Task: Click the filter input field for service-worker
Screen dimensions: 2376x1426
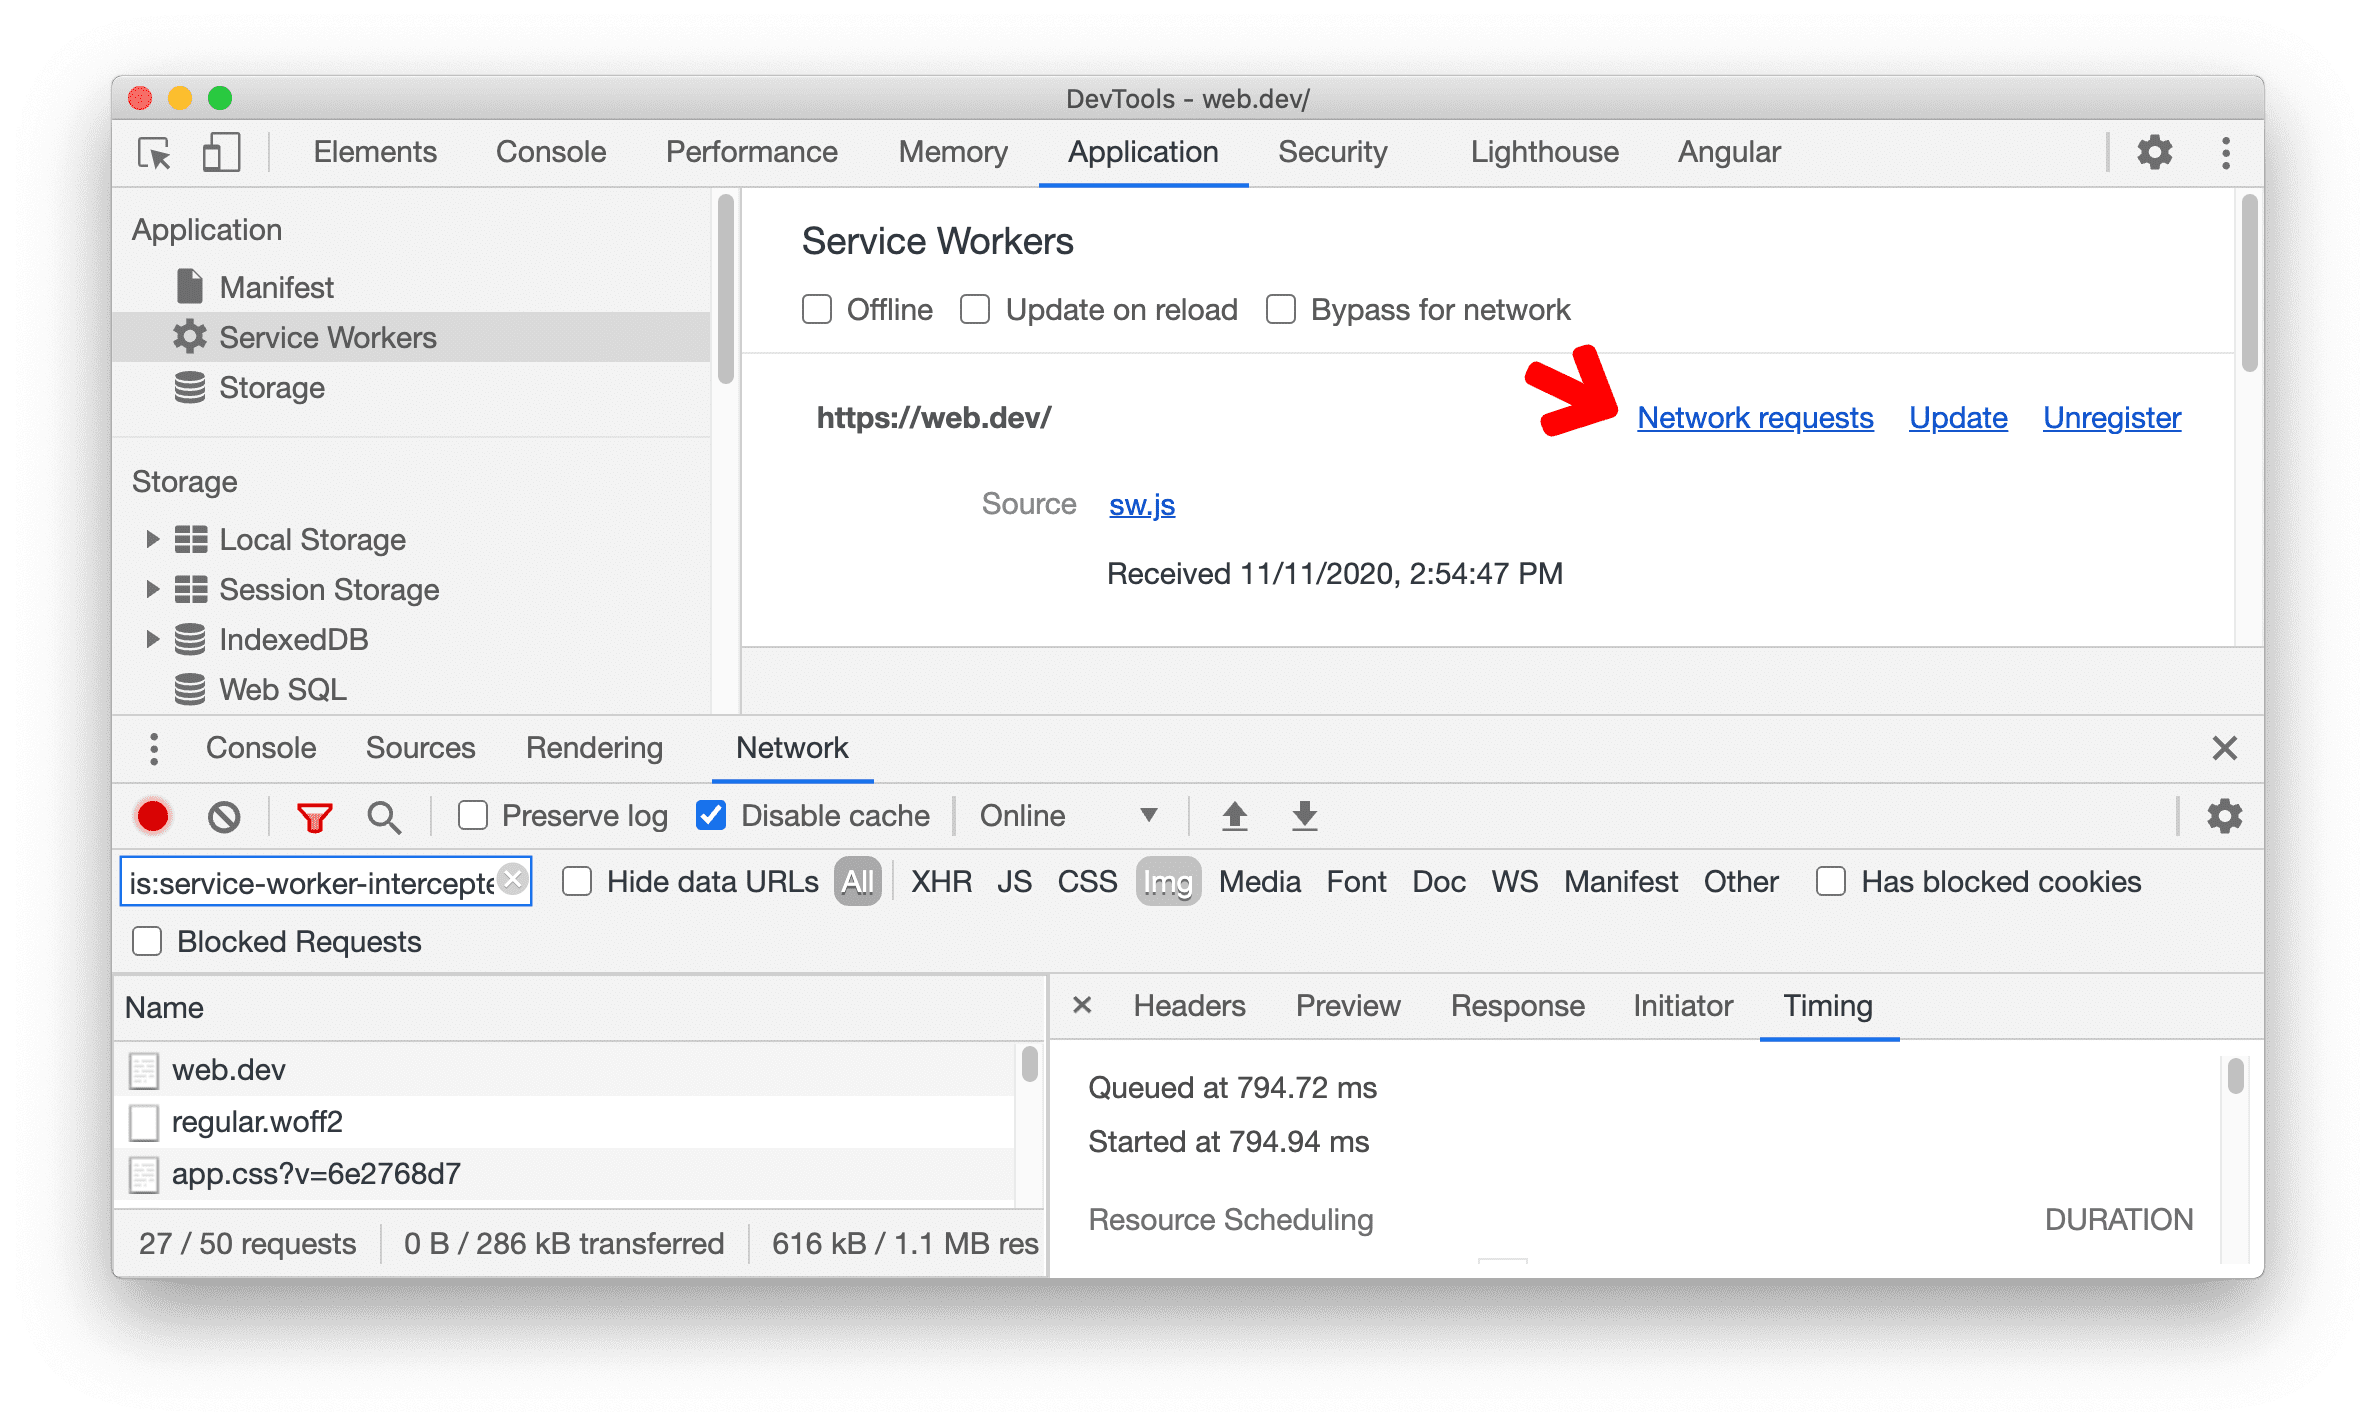Action: [x=322, y=879]
